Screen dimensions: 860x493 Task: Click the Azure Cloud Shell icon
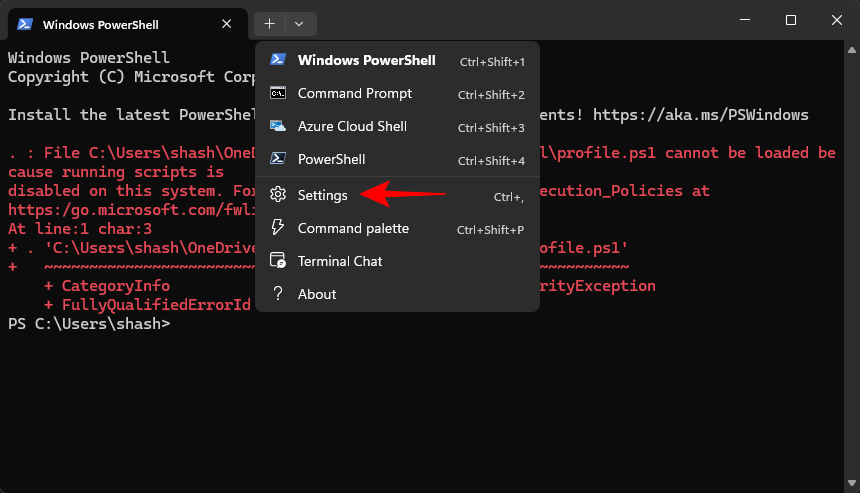point(279,126)
